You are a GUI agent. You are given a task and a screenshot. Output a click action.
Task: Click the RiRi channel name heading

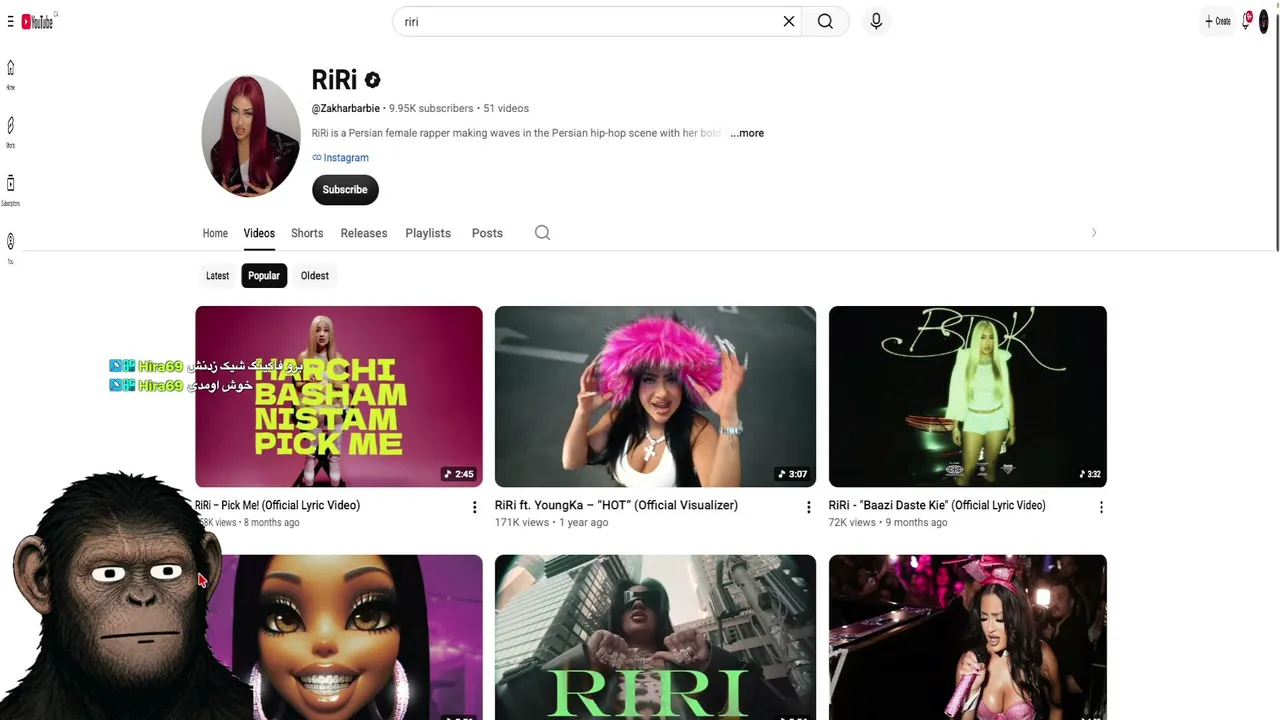point(334,80)
